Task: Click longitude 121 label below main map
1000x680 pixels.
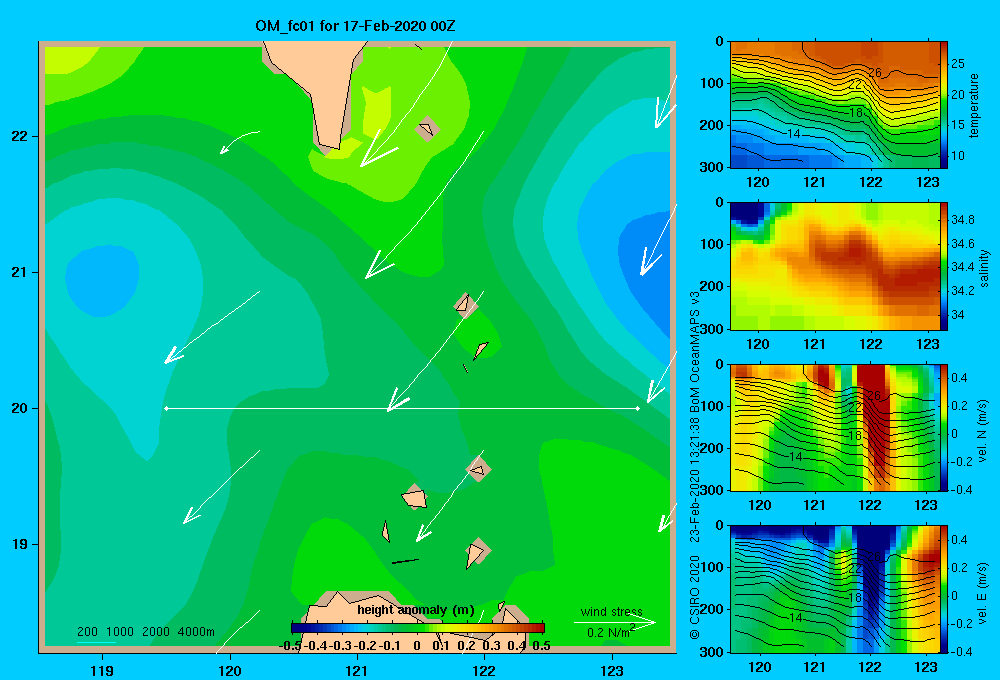Action: 357,670
